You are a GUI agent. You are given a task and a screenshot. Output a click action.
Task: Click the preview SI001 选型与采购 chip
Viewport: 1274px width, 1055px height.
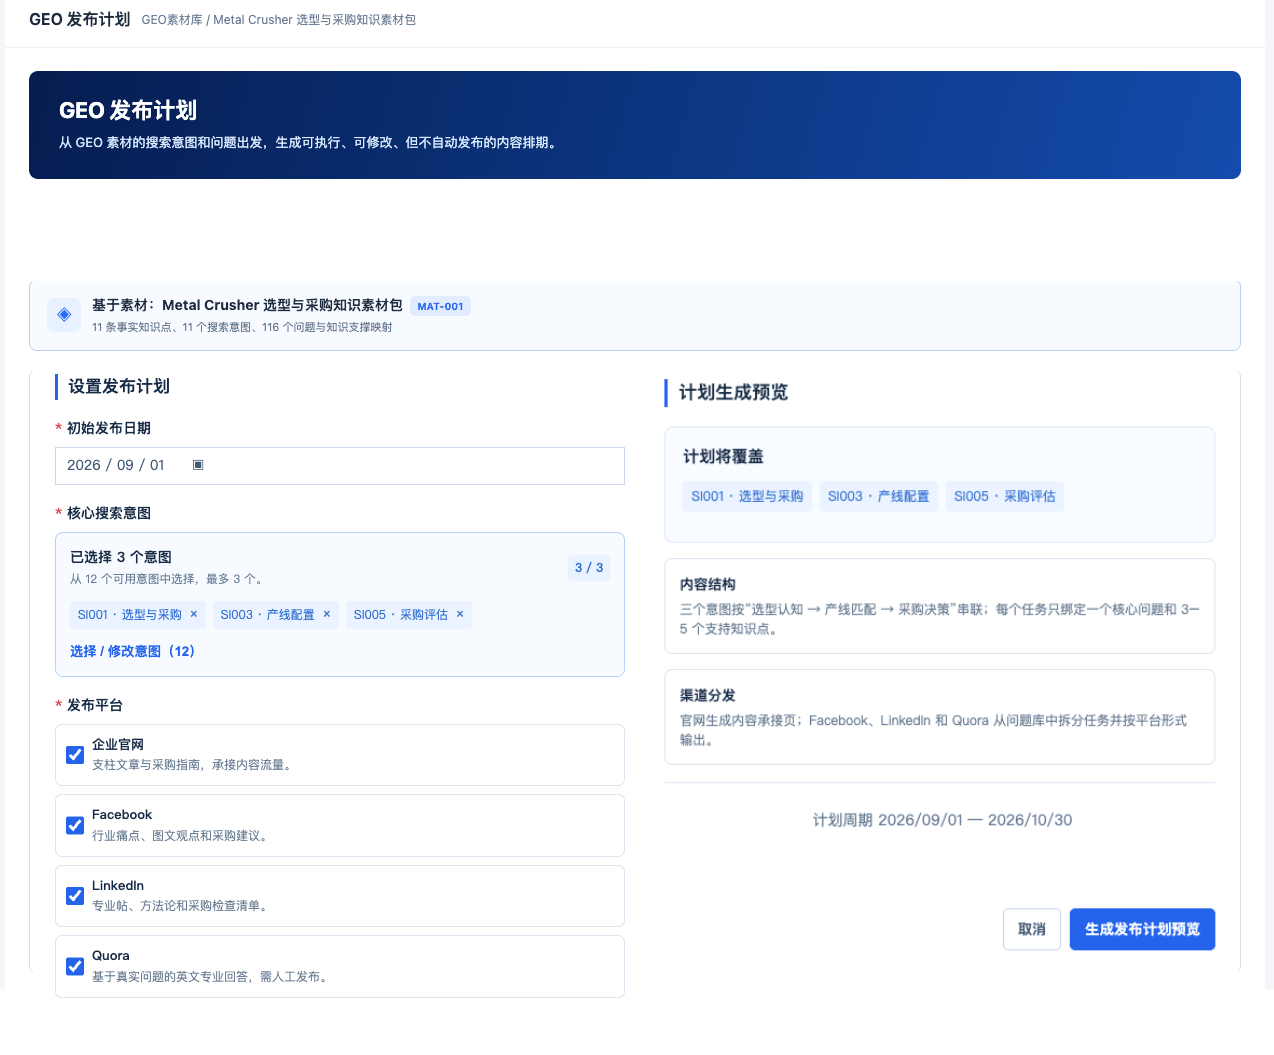point(748,496)
